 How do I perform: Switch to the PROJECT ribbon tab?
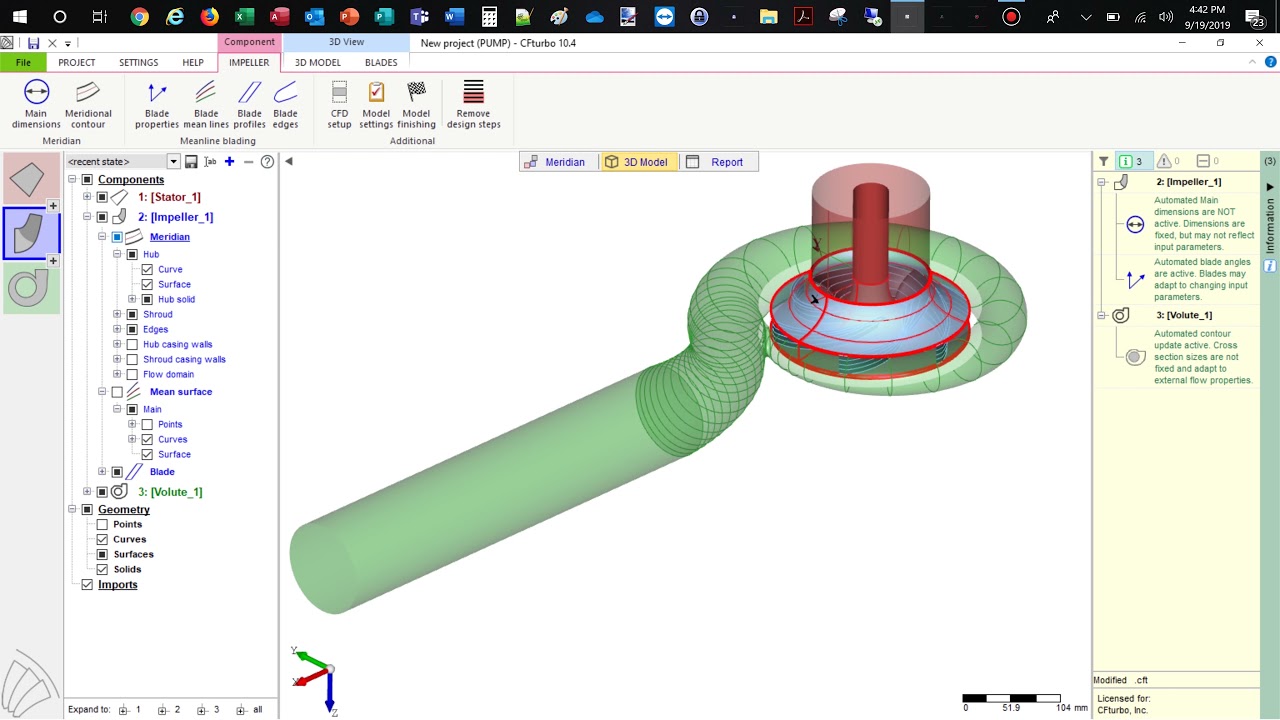[77, 62]
